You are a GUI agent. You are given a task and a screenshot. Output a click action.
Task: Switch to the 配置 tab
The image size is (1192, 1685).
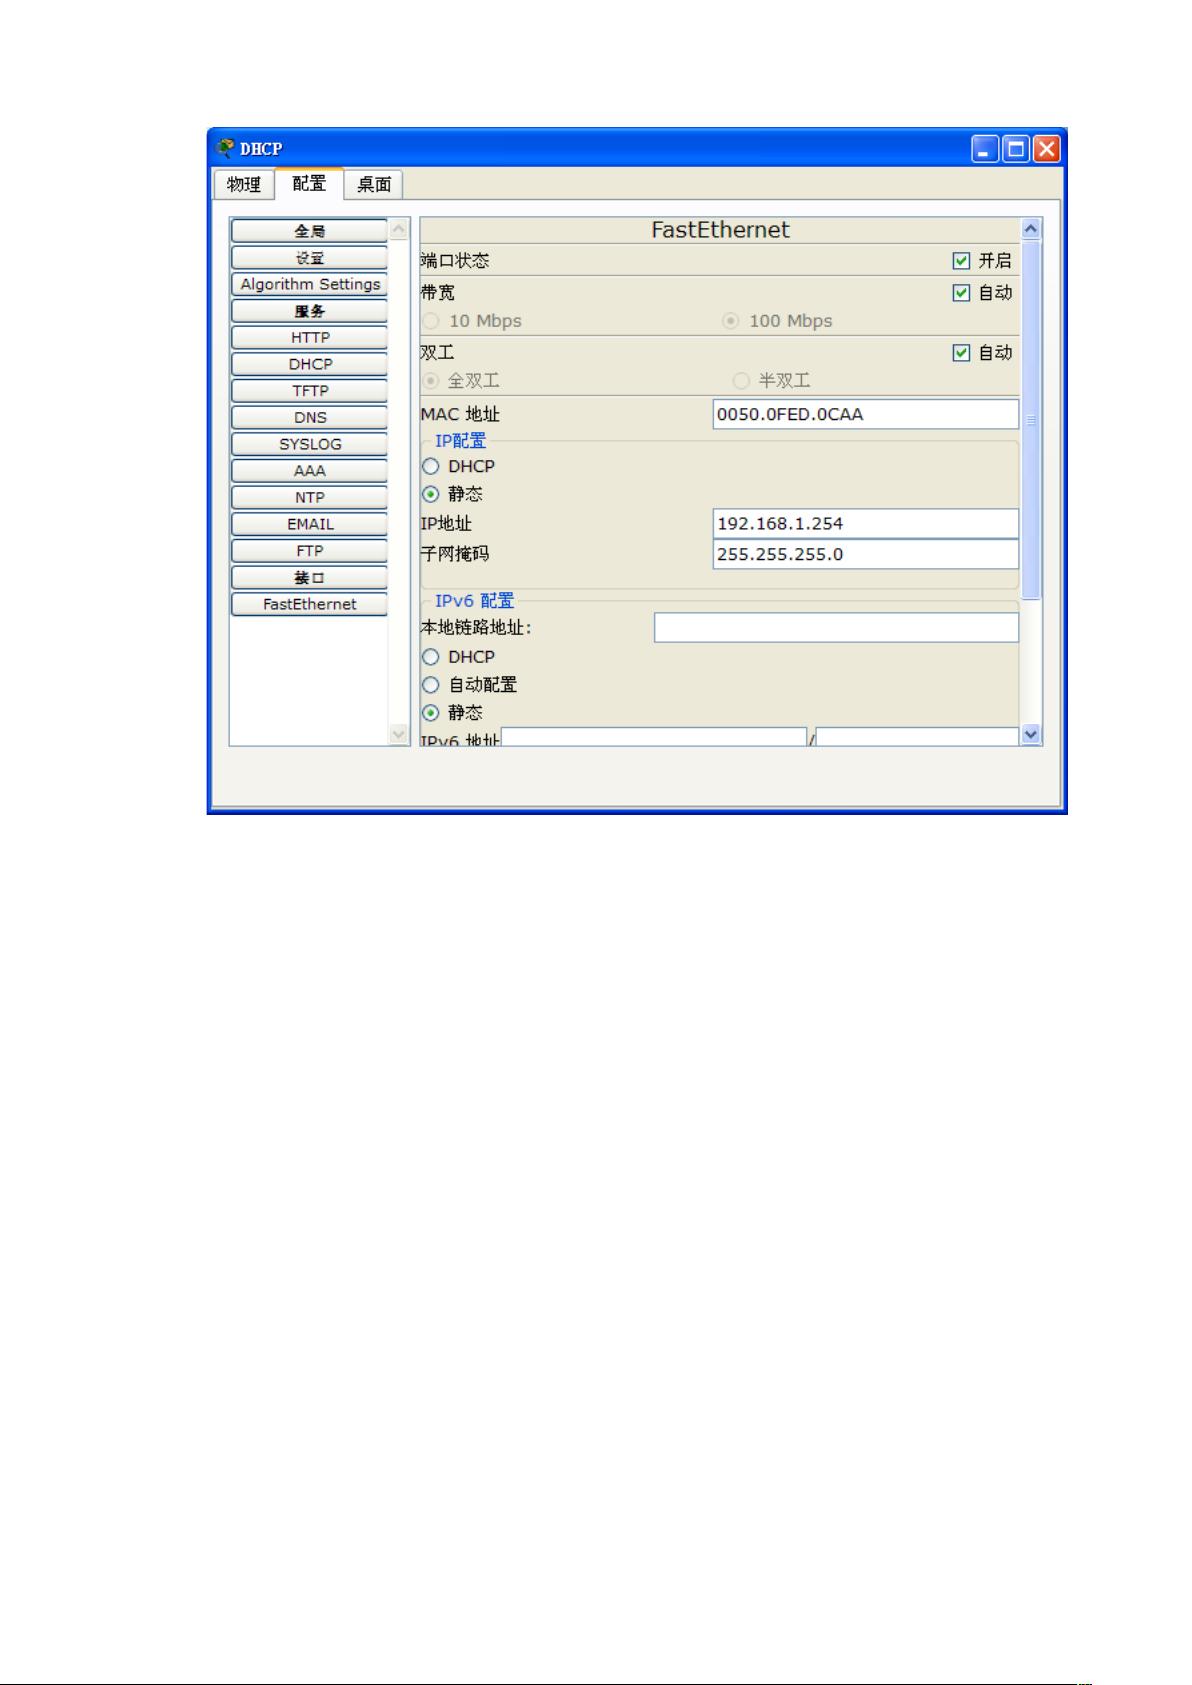point(309,183)
